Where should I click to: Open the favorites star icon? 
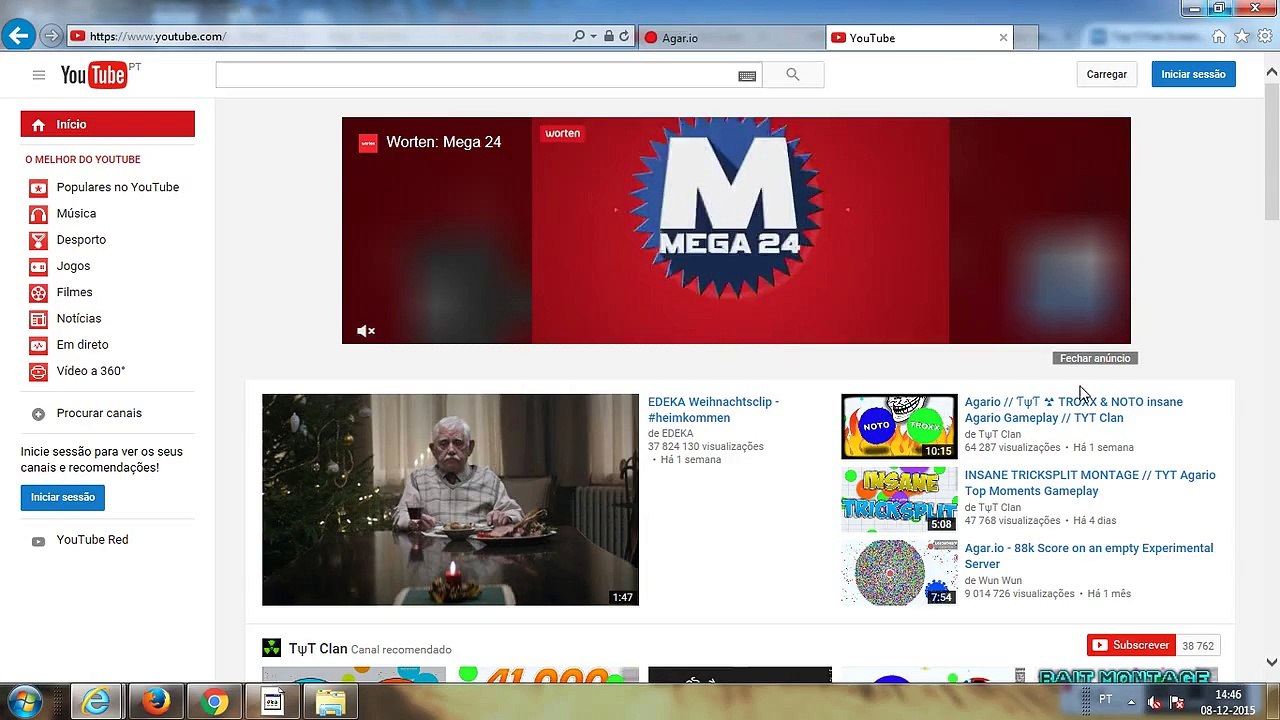point(1242,37)
